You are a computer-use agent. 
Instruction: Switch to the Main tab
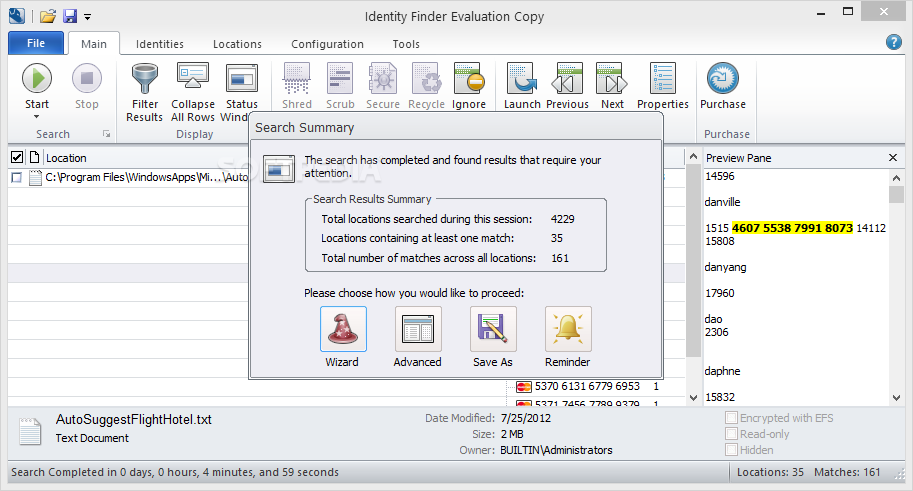[94, 44]
